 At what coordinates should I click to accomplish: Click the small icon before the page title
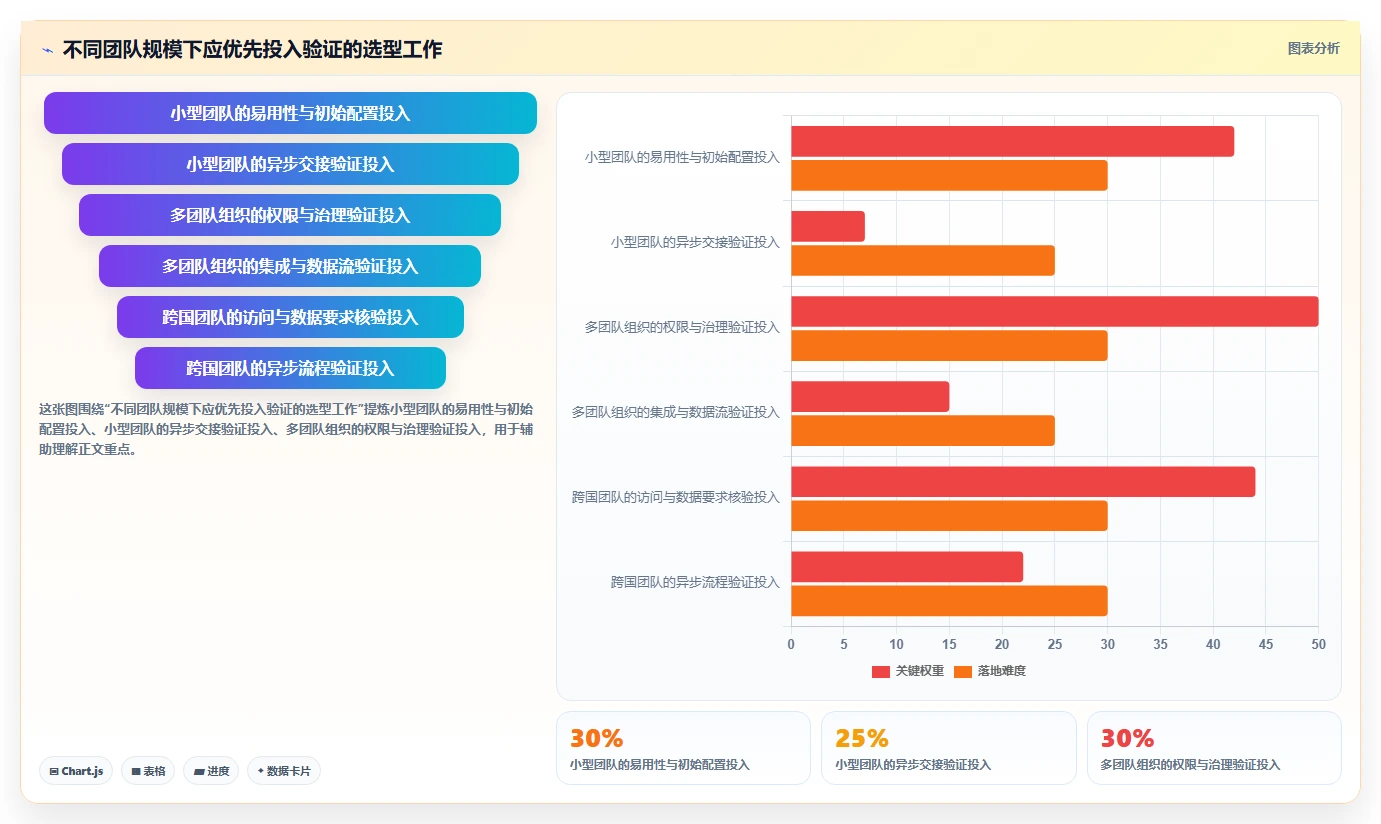pos(47,50)
